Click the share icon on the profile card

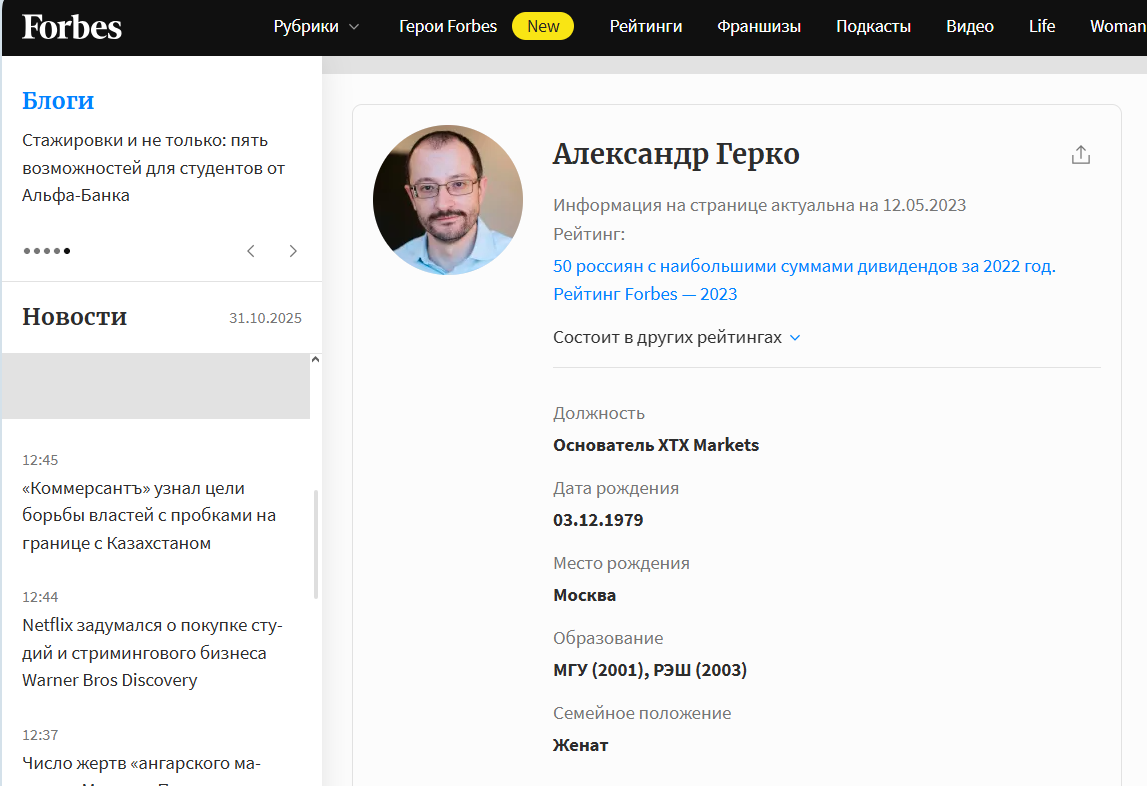1080,154
